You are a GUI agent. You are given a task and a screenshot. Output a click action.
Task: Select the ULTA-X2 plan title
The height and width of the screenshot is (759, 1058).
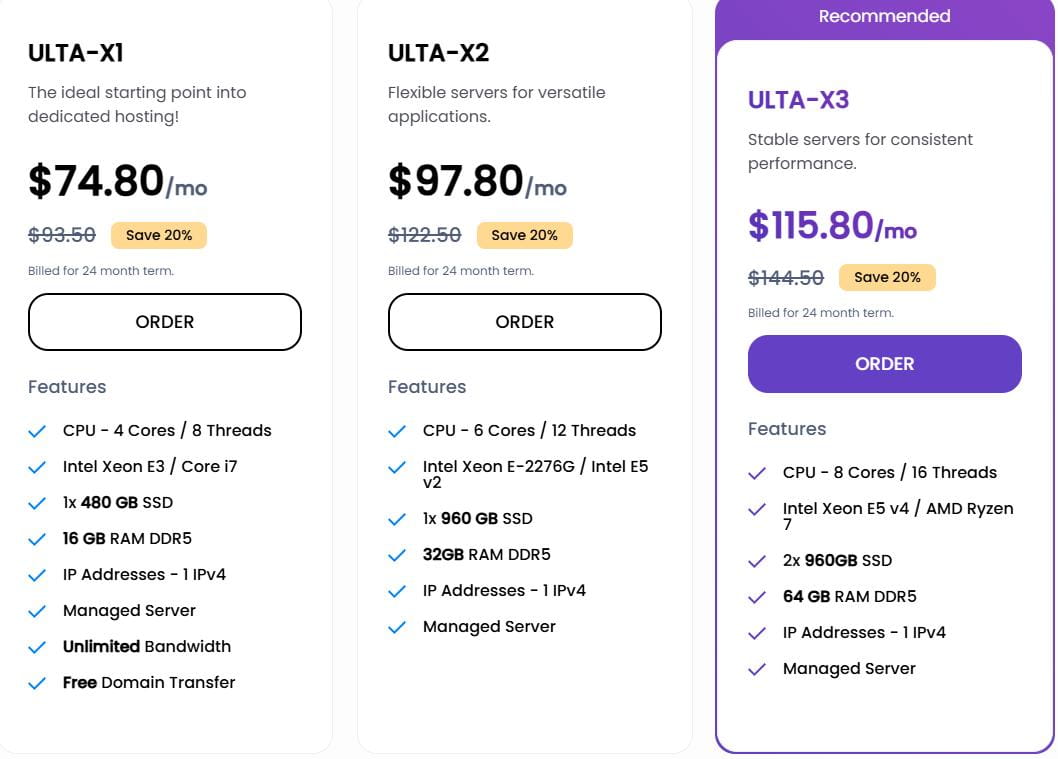pos(438,53)
